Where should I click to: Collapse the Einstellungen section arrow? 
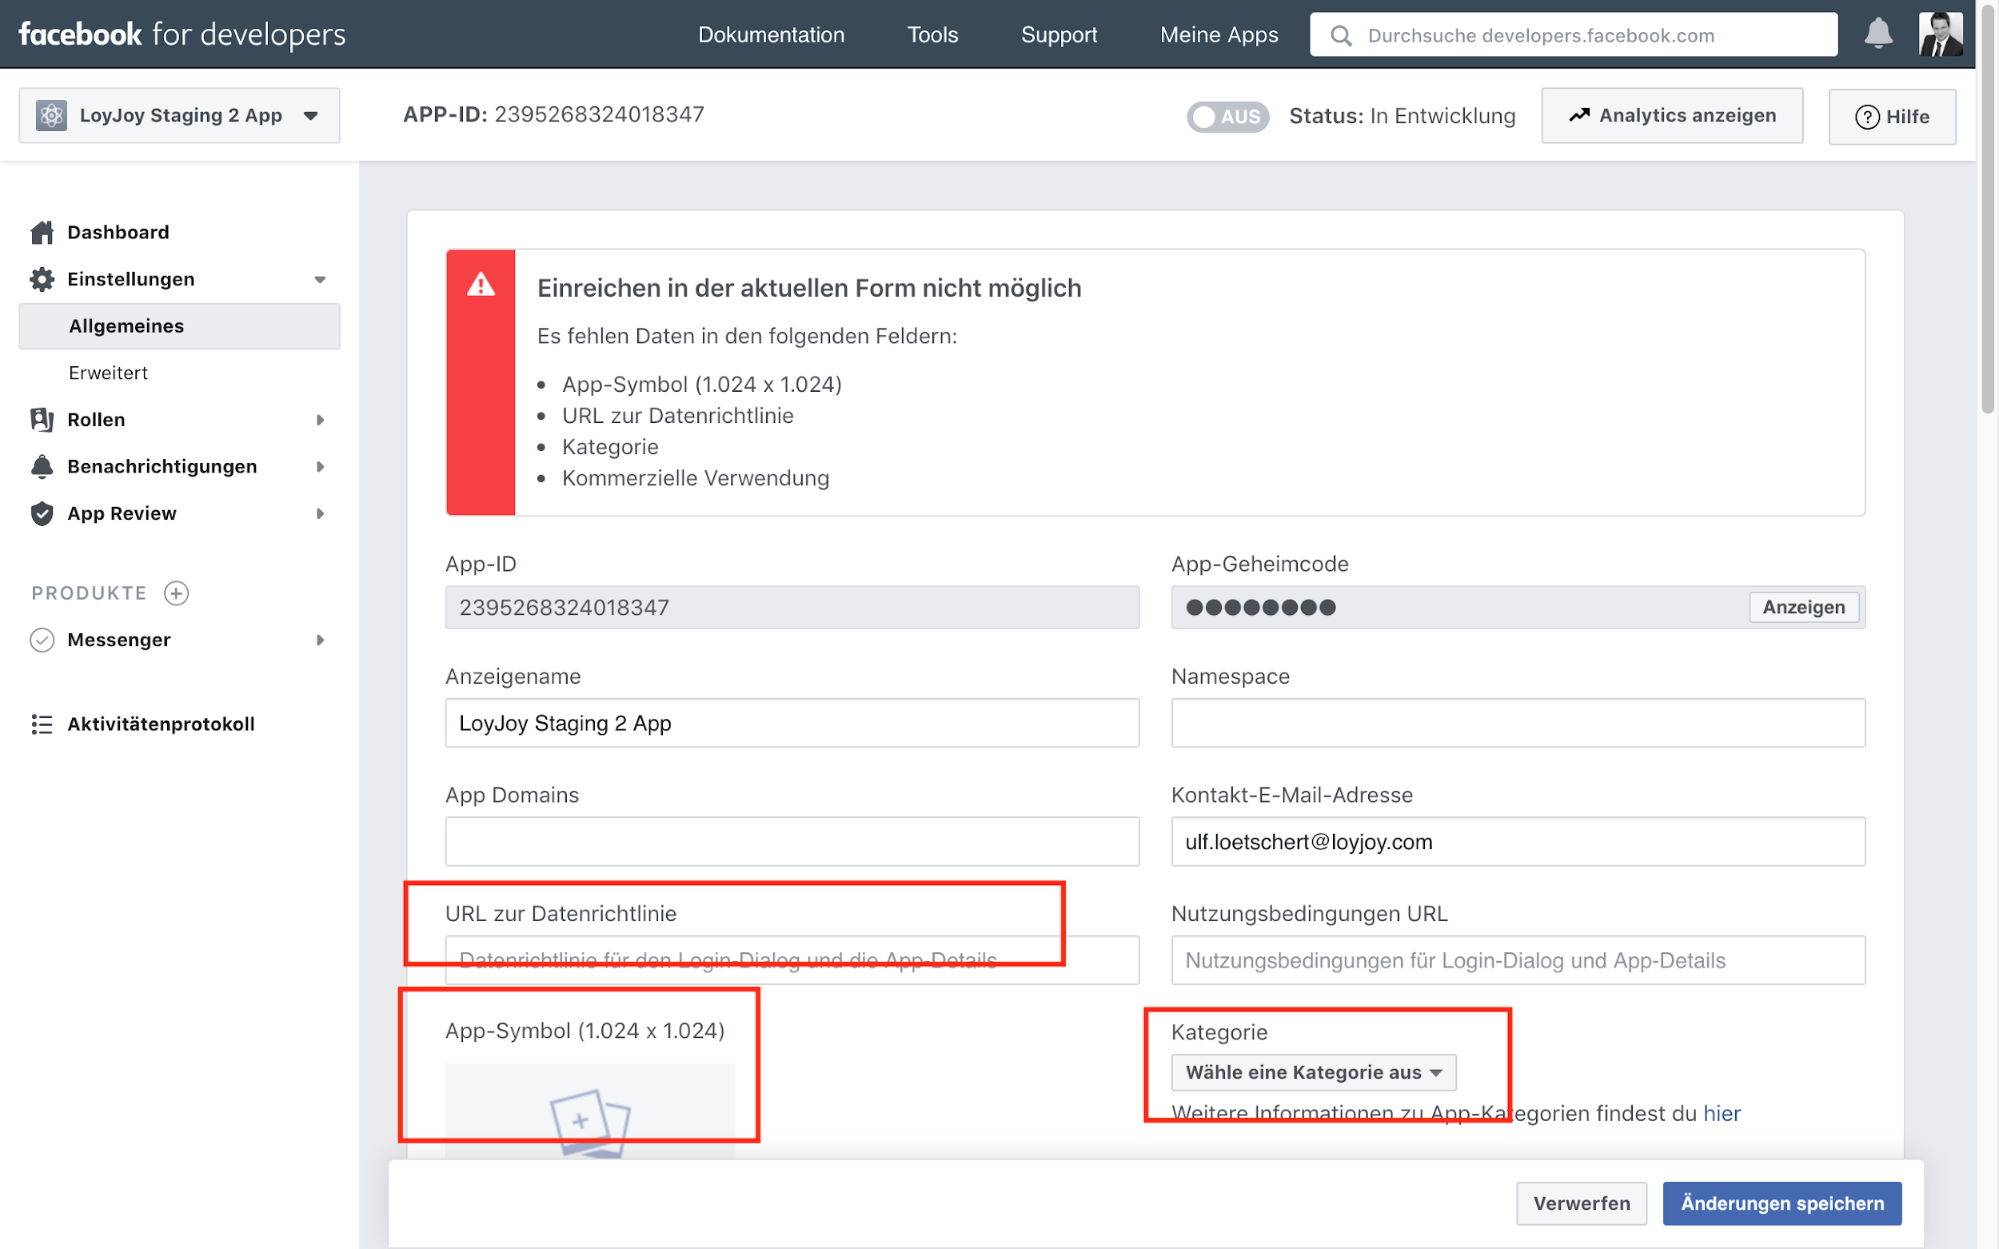[x=320, y=280]
